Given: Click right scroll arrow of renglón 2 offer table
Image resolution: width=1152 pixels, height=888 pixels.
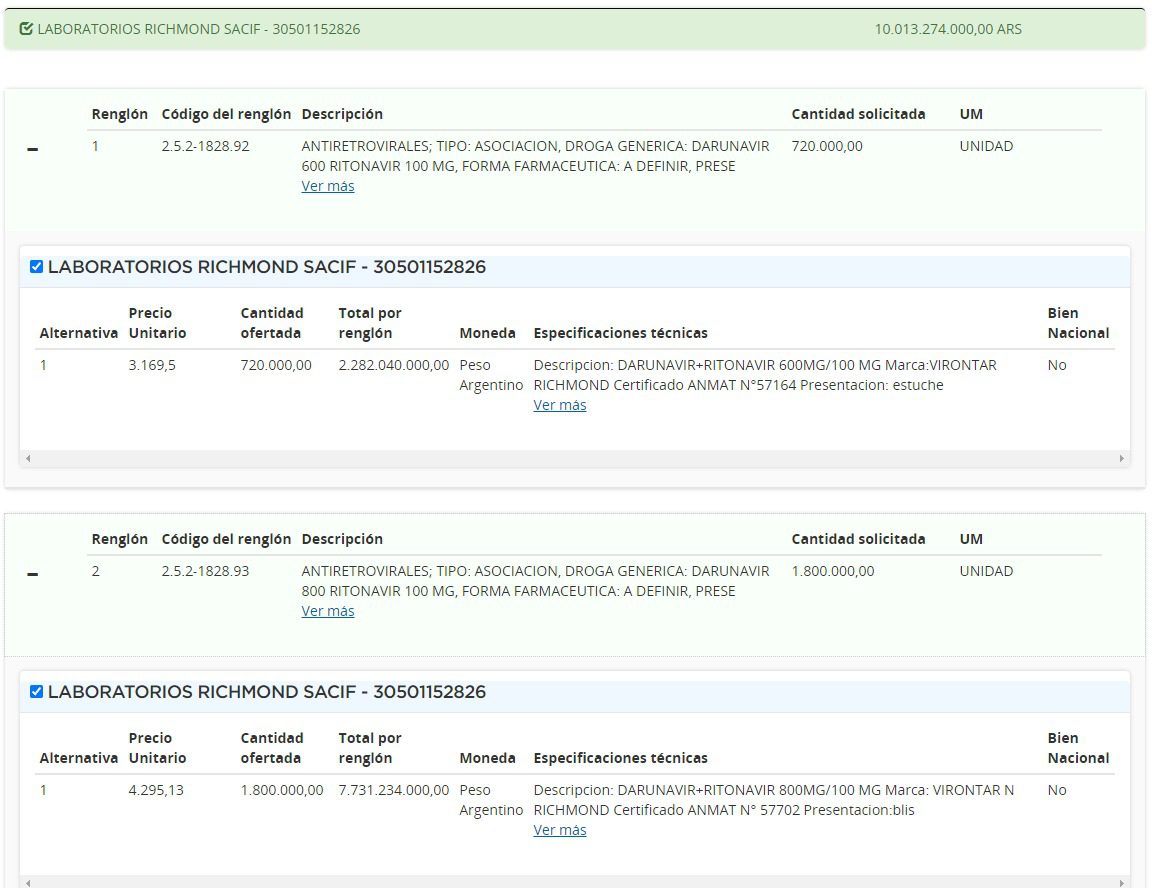Looking at the screenshot, I should (x=1122, y=883).
